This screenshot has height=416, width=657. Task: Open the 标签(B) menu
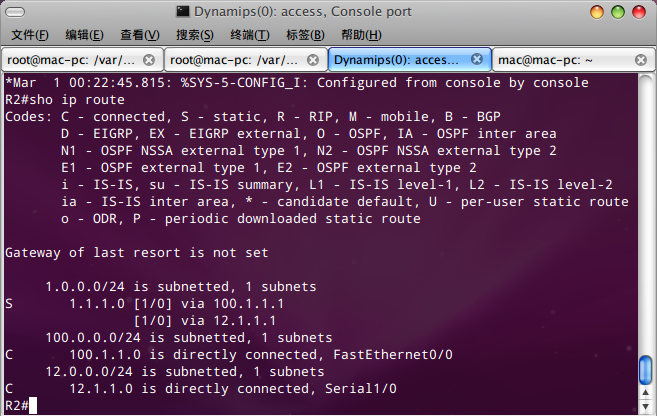pyautogui.click(x=305, y=35)
